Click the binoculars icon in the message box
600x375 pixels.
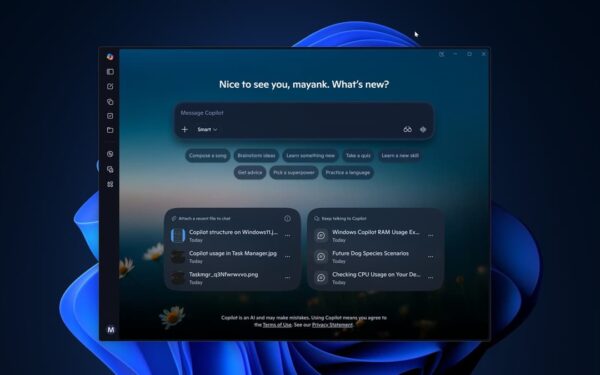pyautogui.click(x=408, y=129)
